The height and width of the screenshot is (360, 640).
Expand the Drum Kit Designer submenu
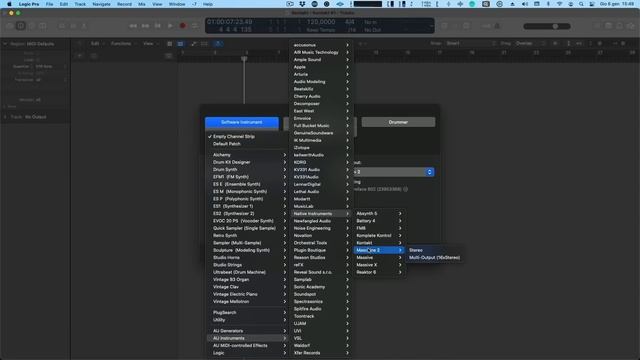click(246, 162)
